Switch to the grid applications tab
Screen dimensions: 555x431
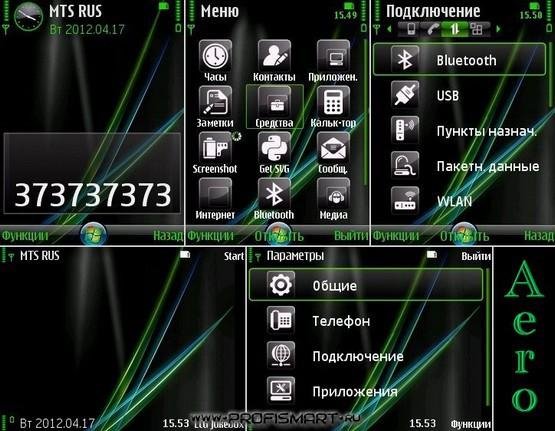pos(477,29)
